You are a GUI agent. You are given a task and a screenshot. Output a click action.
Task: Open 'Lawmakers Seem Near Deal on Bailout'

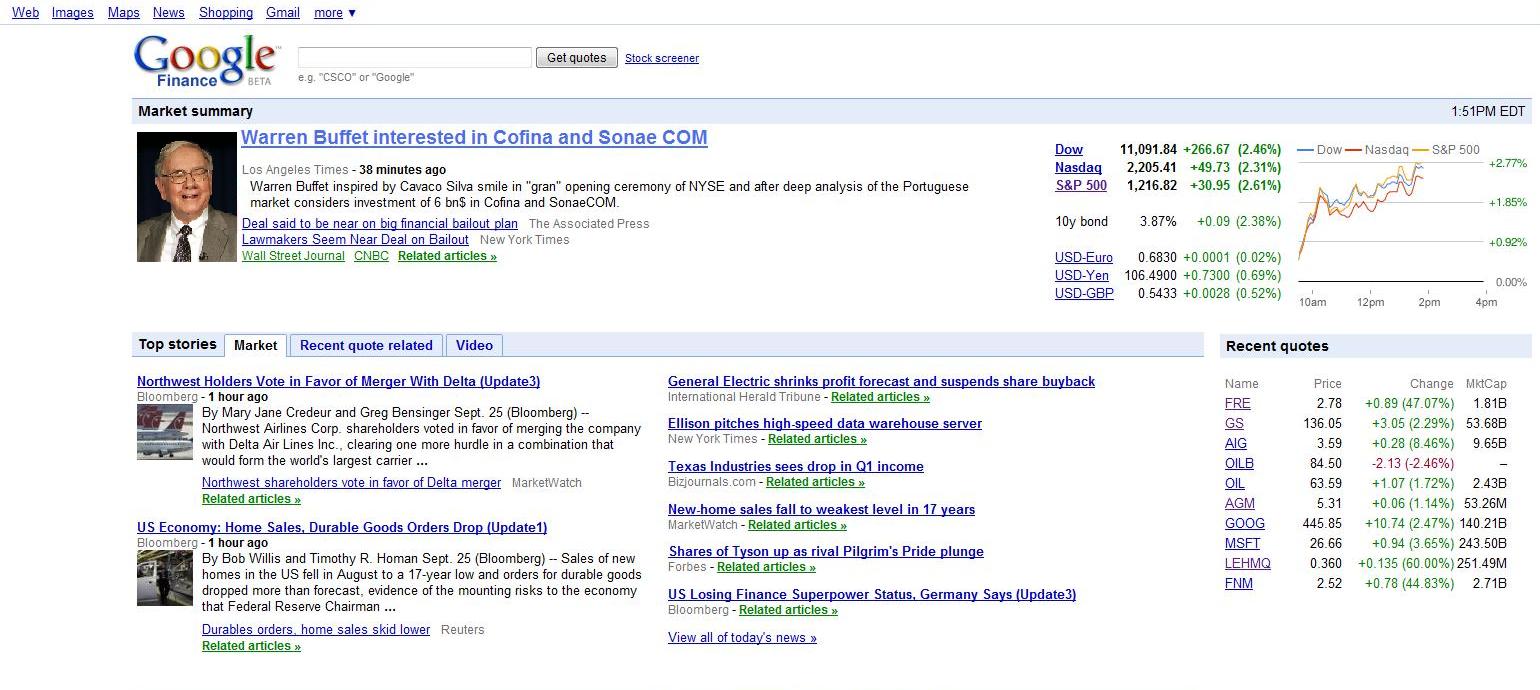[x=355, y=240]
